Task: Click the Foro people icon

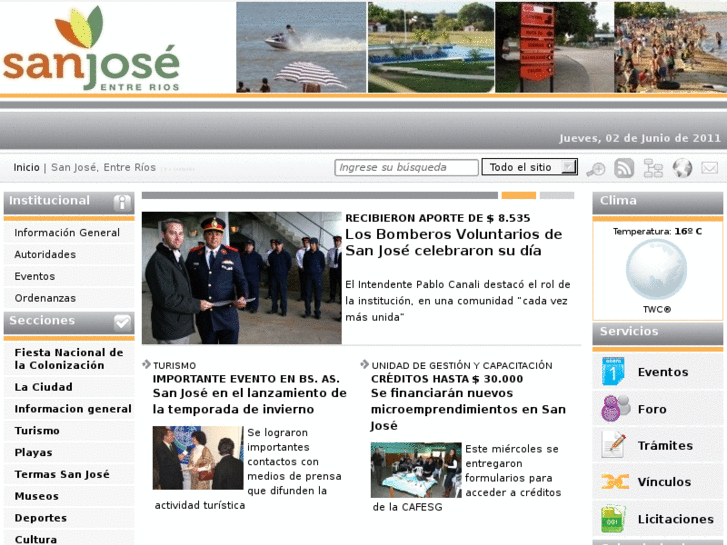Action: coord(613,408)
